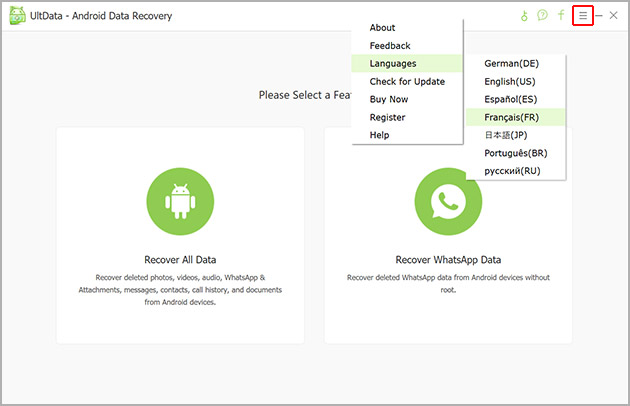The height and width of the screenshot is (406, 630).
Task: Open the hamburger menu icon
Action: pyautogui.click(x=583, y=16)
